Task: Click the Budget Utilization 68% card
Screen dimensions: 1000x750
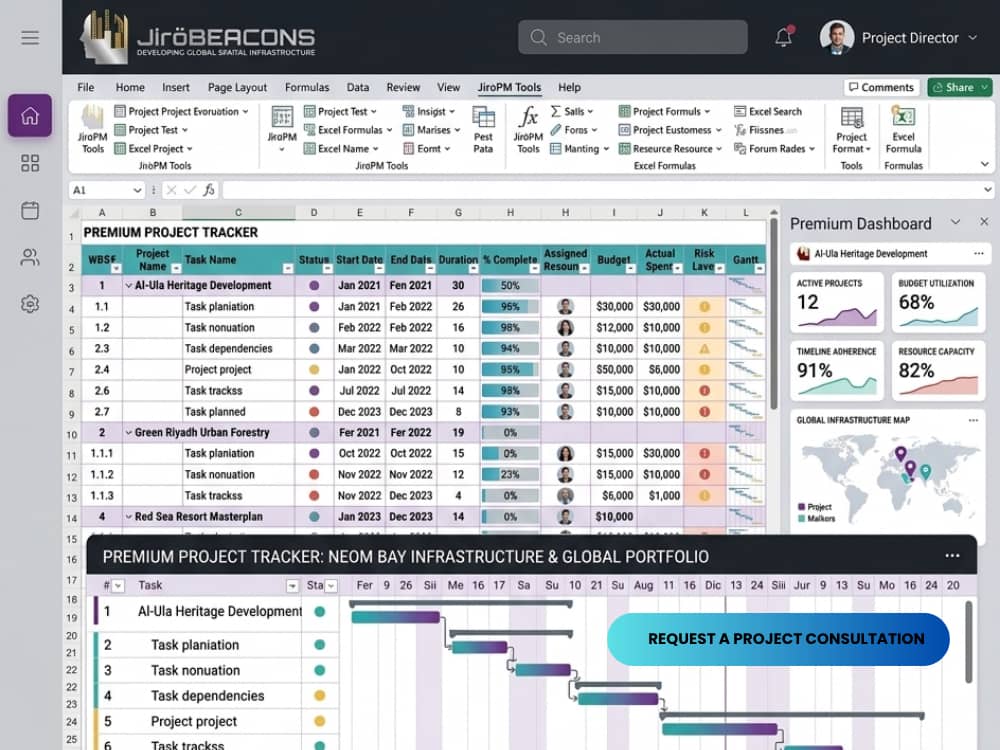Action: pyautogui.click(x=938, y=302)
